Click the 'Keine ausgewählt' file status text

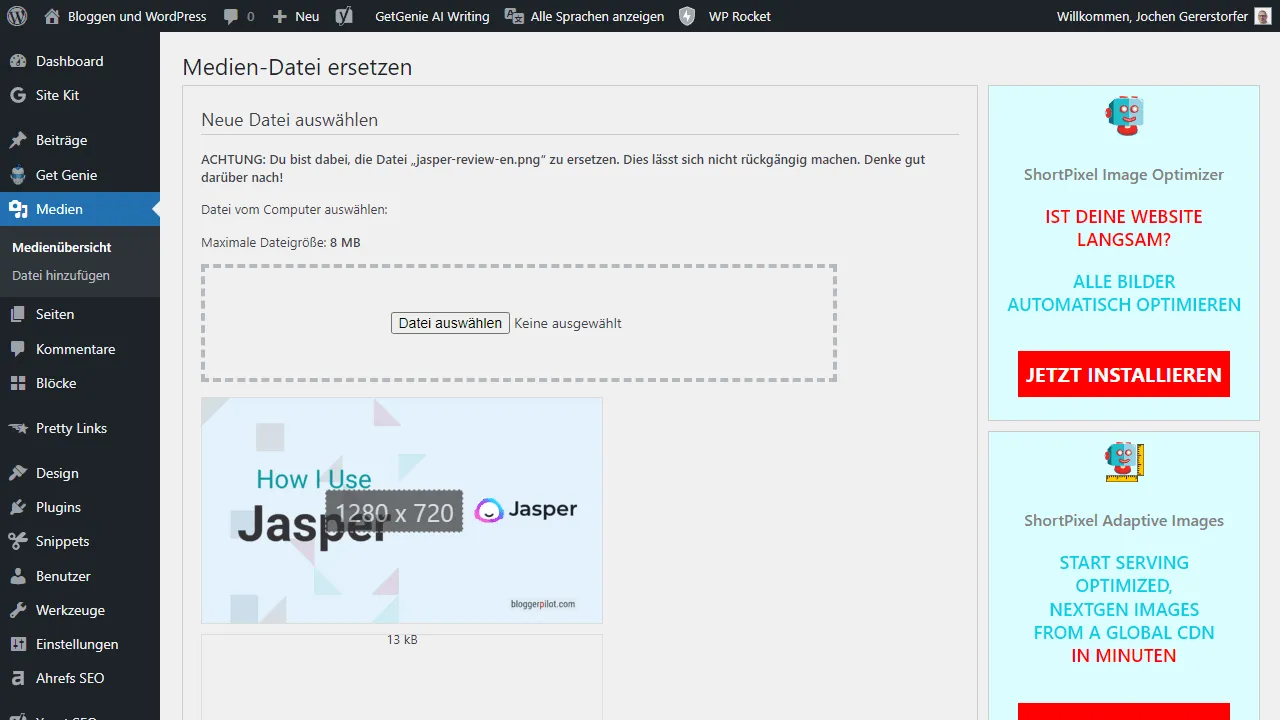(x=568, y=323)
